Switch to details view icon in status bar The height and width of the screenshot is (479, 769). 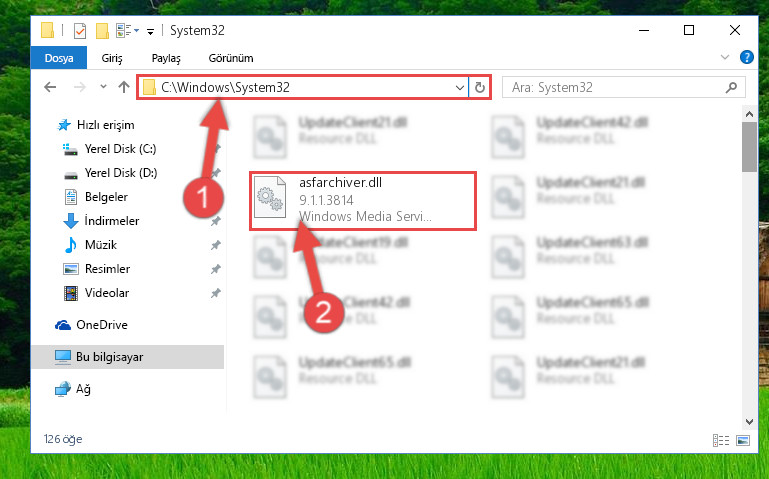pos(720,440)
